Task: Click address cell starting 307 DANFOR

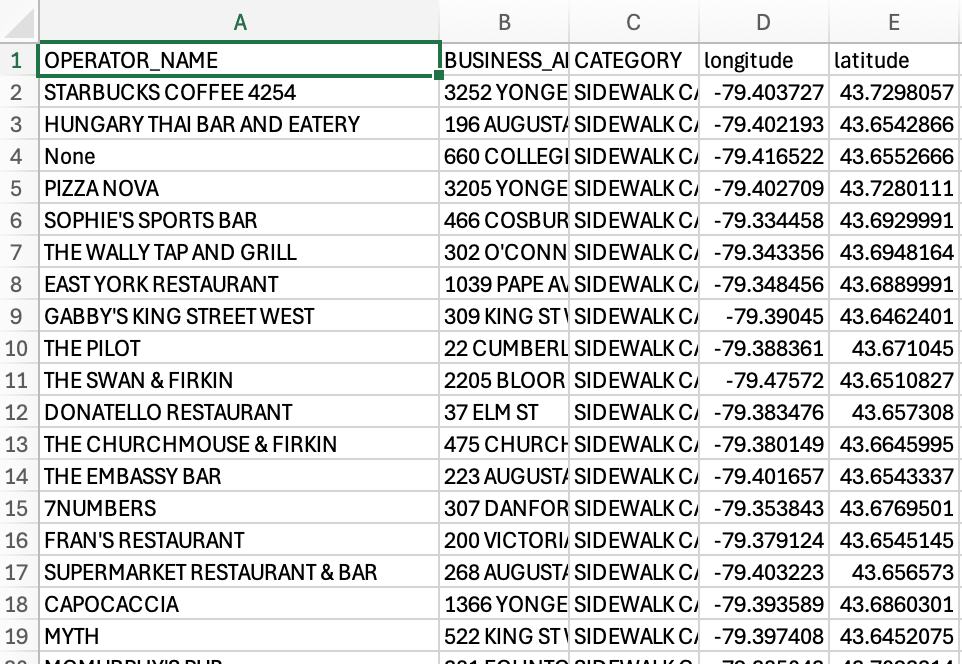Action: click(504, 508)
